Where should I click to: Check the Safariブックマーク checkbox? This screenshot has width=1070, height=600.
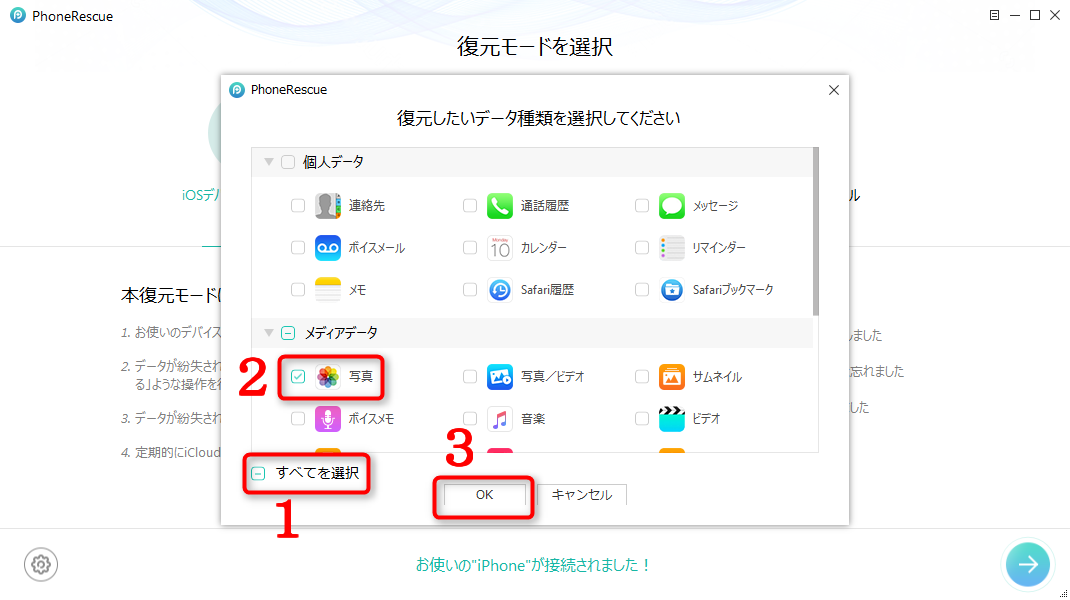tap(641, 290)
